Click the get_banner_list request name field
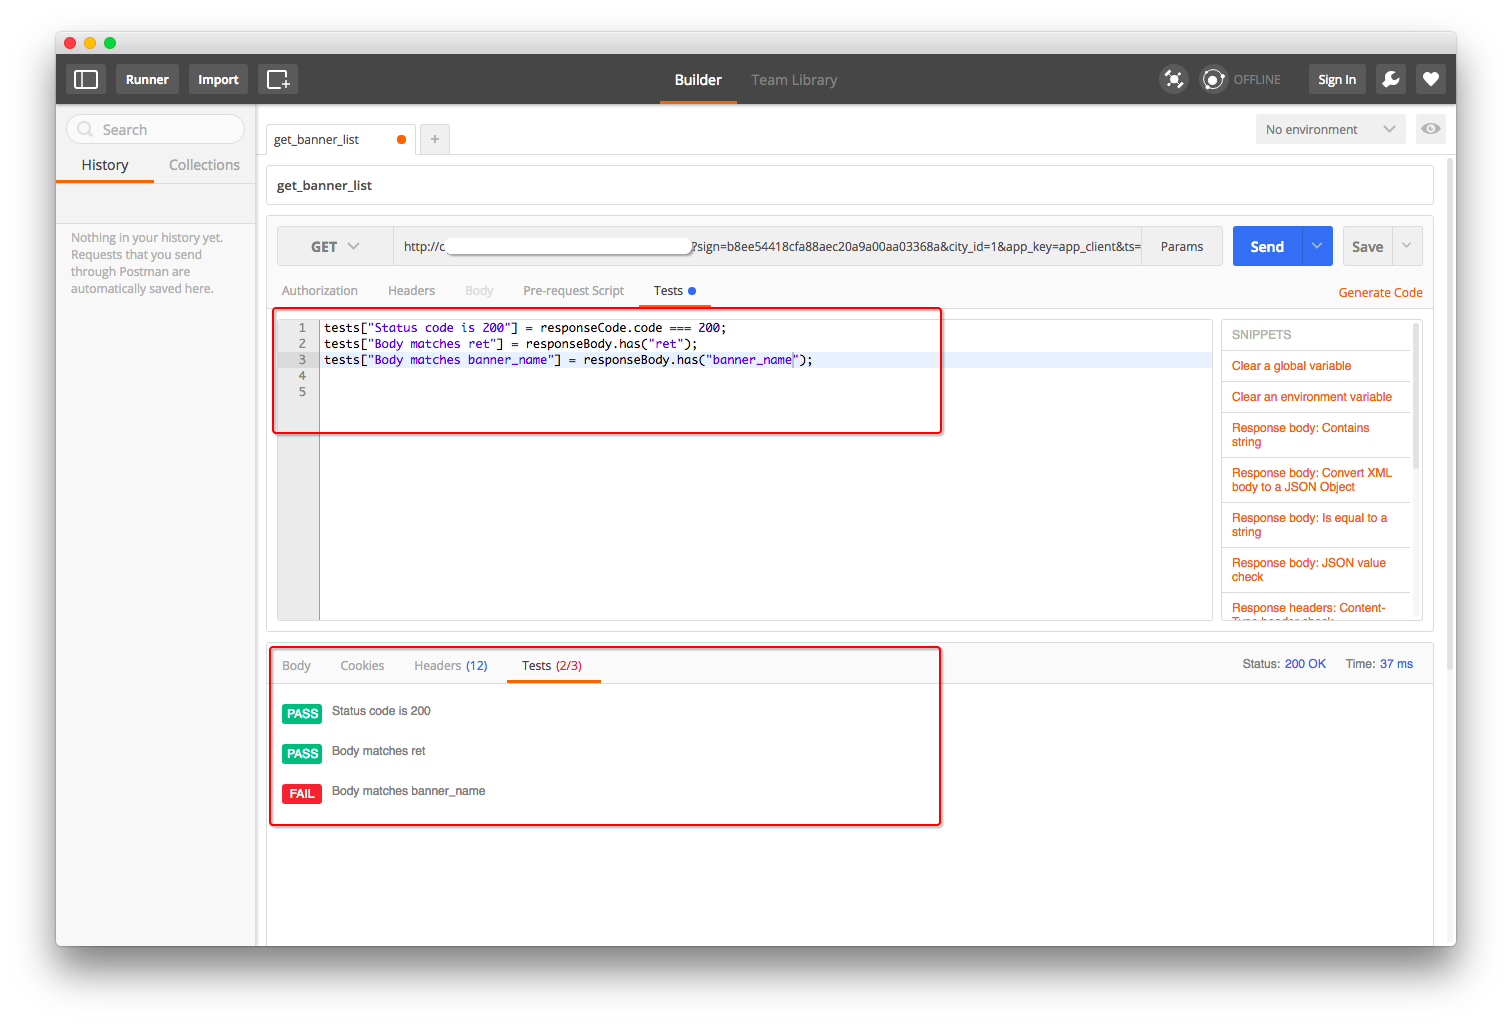The height and width of the screenshot is (1026, 1512). click(x=850, y=185)
